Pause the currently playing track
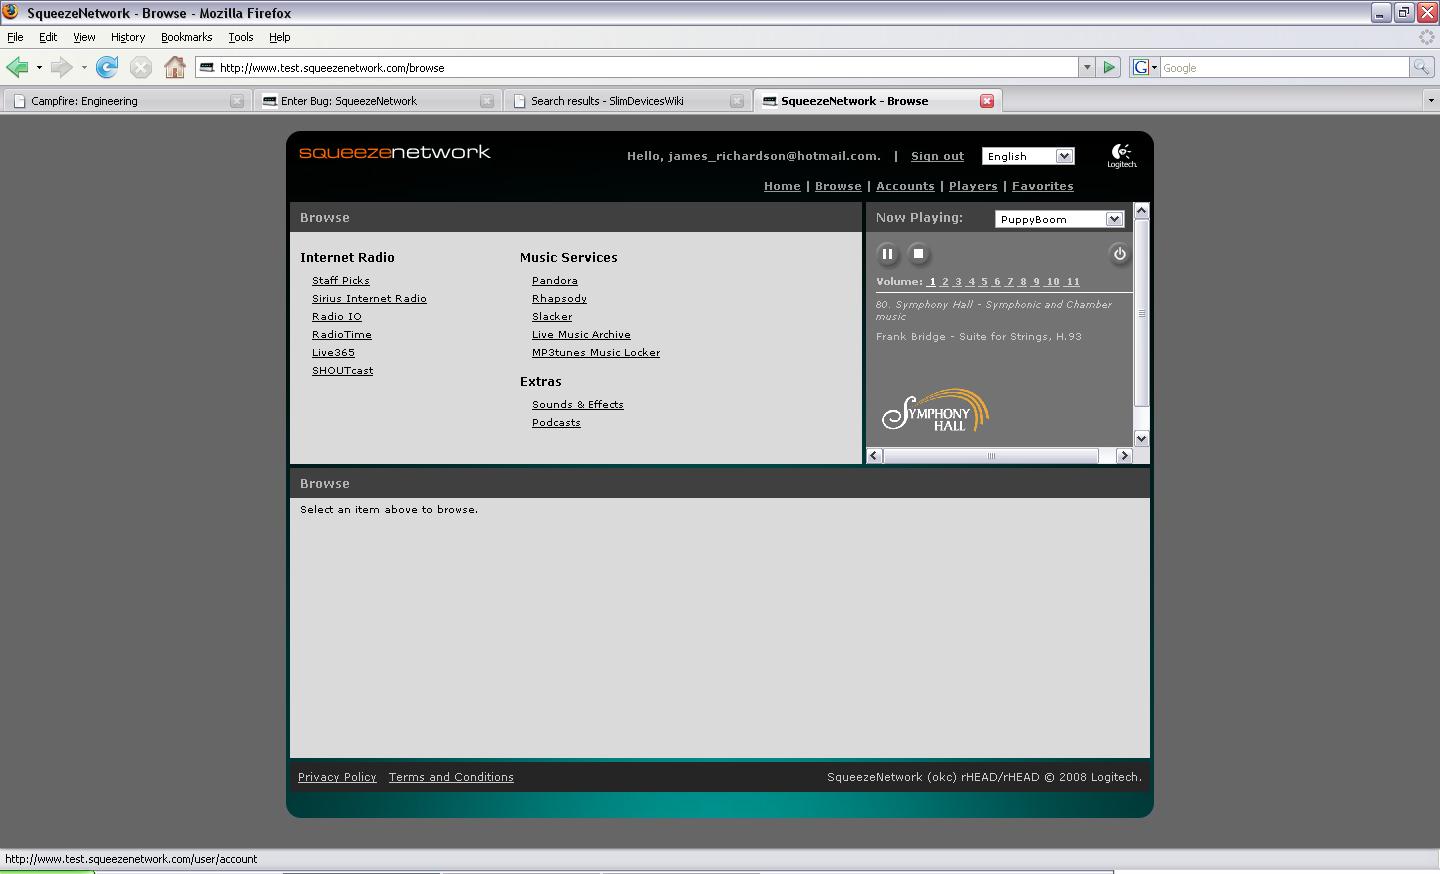This screenshot has width=1440, height=874. click(887, 254)
